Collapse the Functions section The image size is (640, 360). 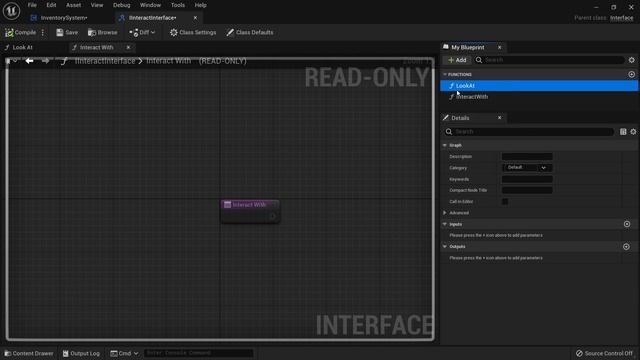tap(444, 74)
